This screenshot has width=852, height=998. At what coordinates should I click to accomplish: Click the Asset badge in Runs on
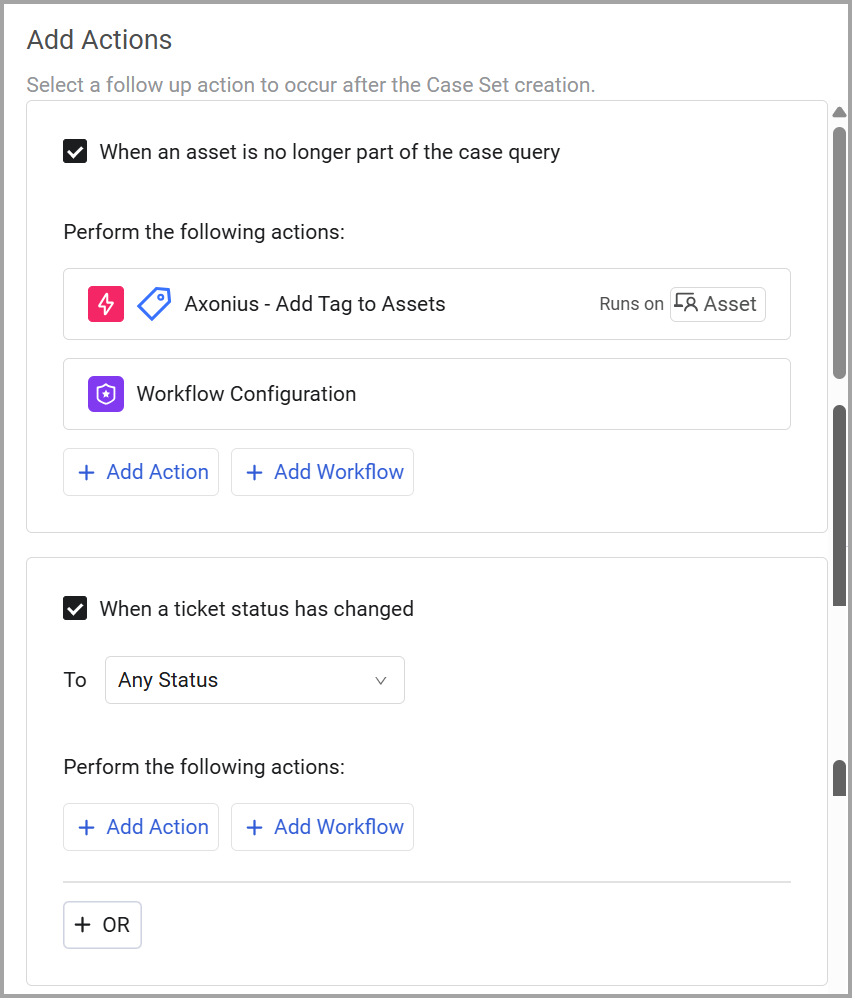(x=718, y=304)
